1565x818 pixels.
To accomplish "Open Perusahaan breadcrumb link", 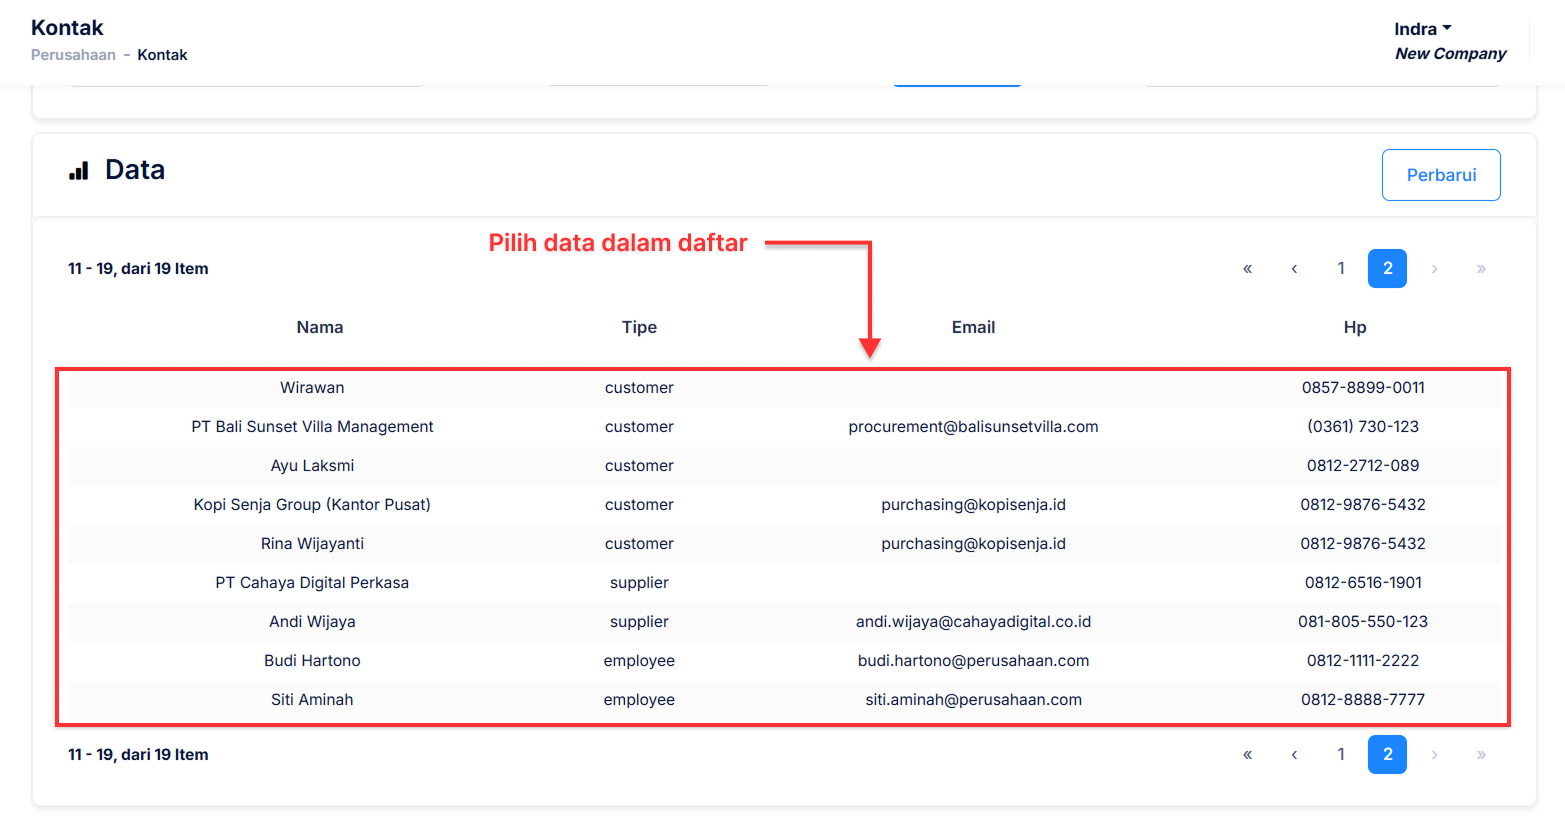I will pyautogui.click(x=73, y=55).
